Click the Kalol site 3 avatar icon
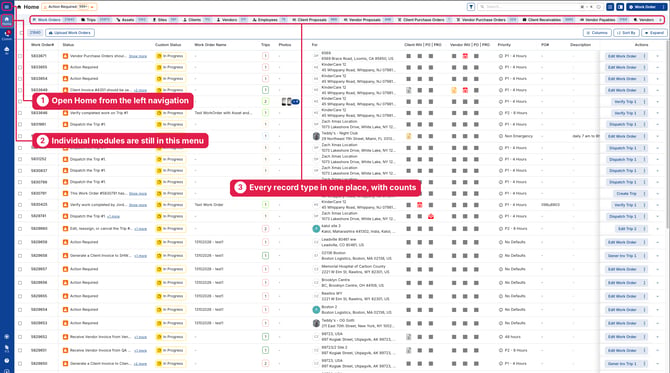The height and width of the screenshot is (373, 670). (x=316, y=229)
